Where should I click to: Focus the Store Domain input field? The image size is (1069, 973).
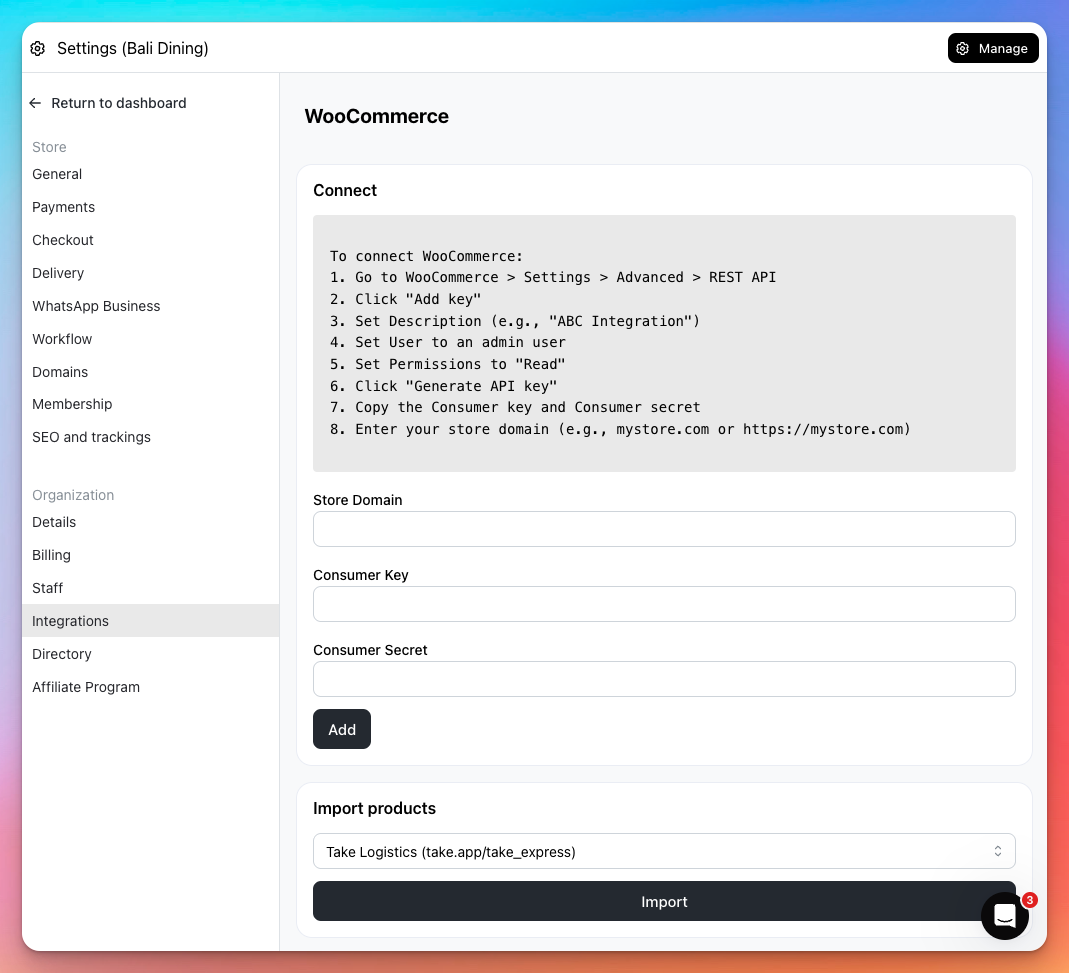tap(664, 529)
